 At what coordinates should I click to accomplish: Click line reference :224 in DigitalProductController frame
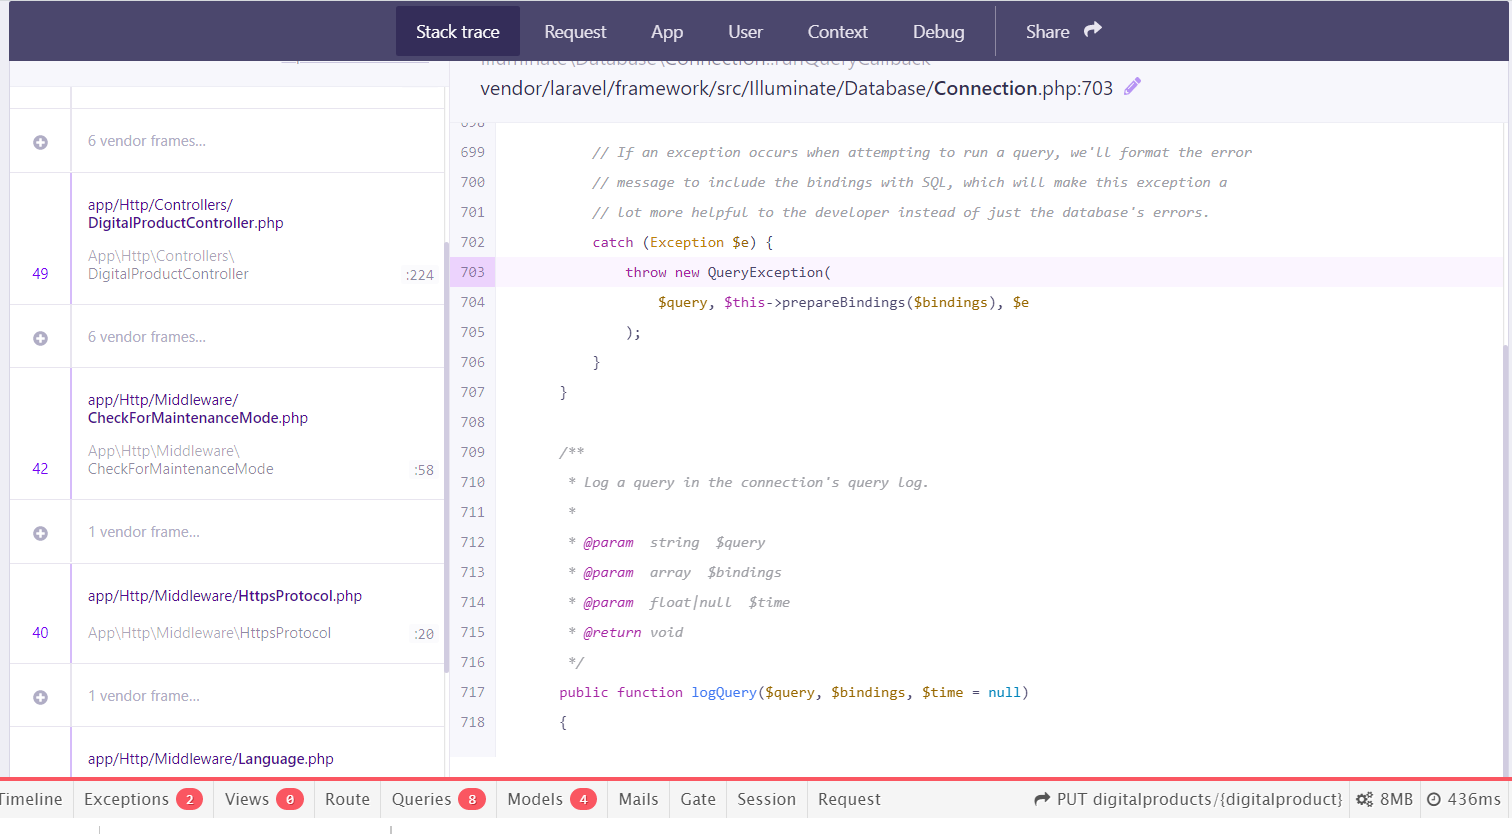point(420,275)
